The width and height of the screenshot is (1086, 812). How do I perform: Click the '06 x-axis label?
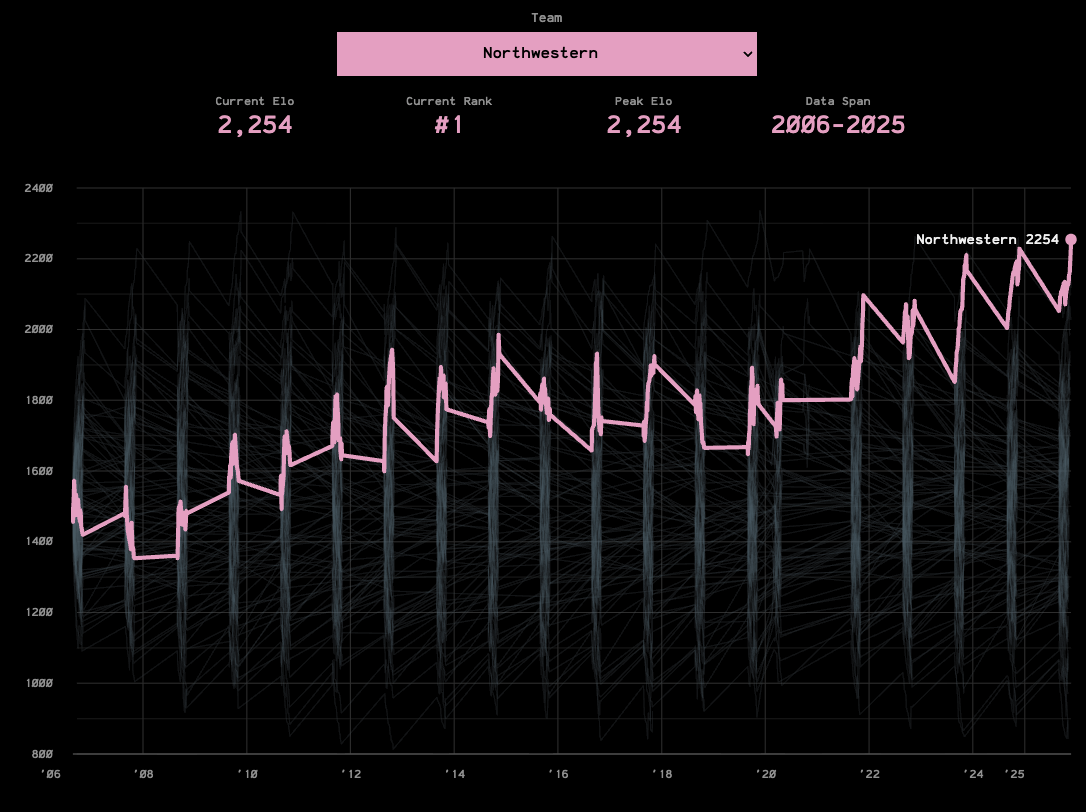coord(51,774)
